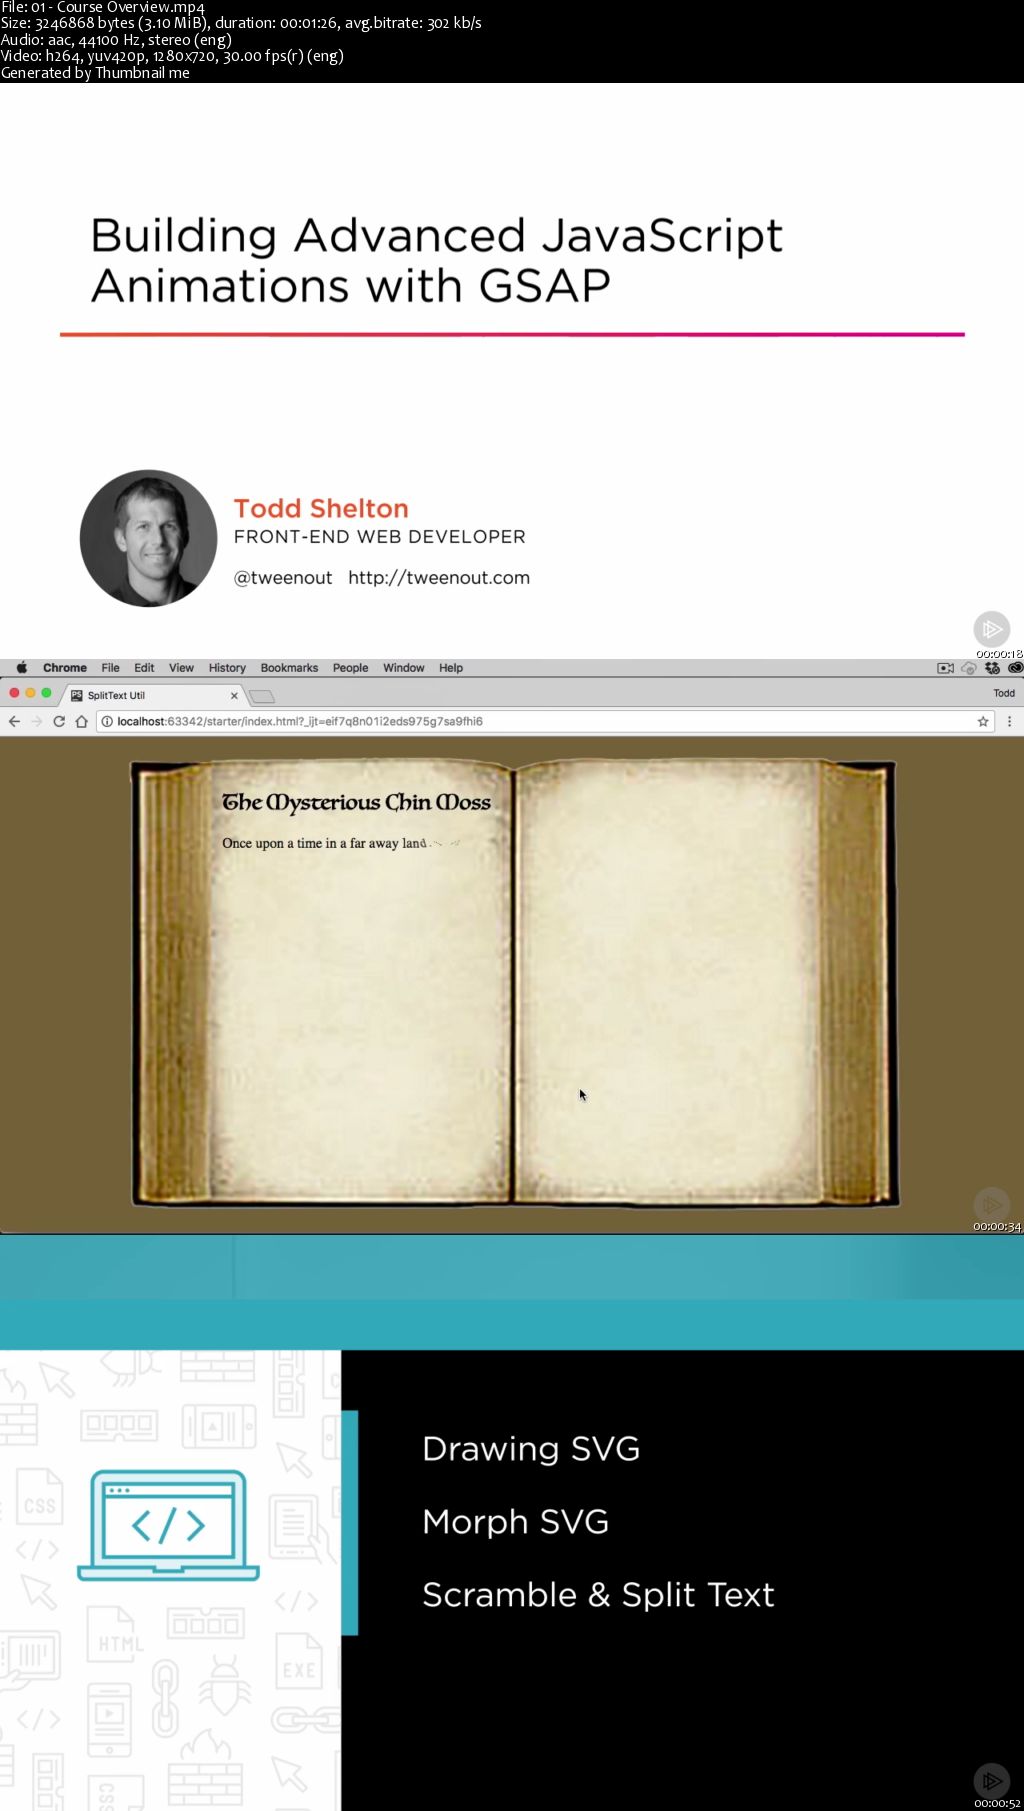Click the Forward arrow in Chrome
This screenshot has height=1811, width=1024.
pyautogui.click(x=36, y=721)
